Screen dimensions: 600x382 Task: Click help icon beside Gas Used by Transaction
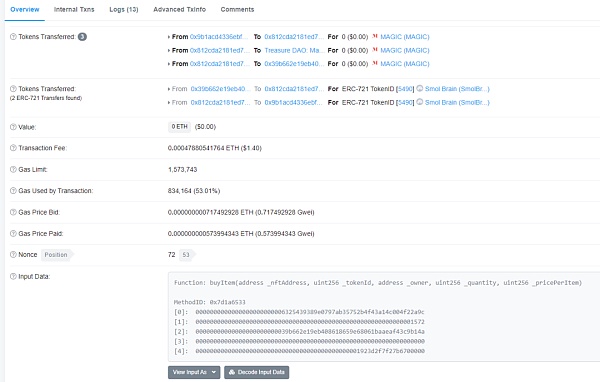click(13, 191)
